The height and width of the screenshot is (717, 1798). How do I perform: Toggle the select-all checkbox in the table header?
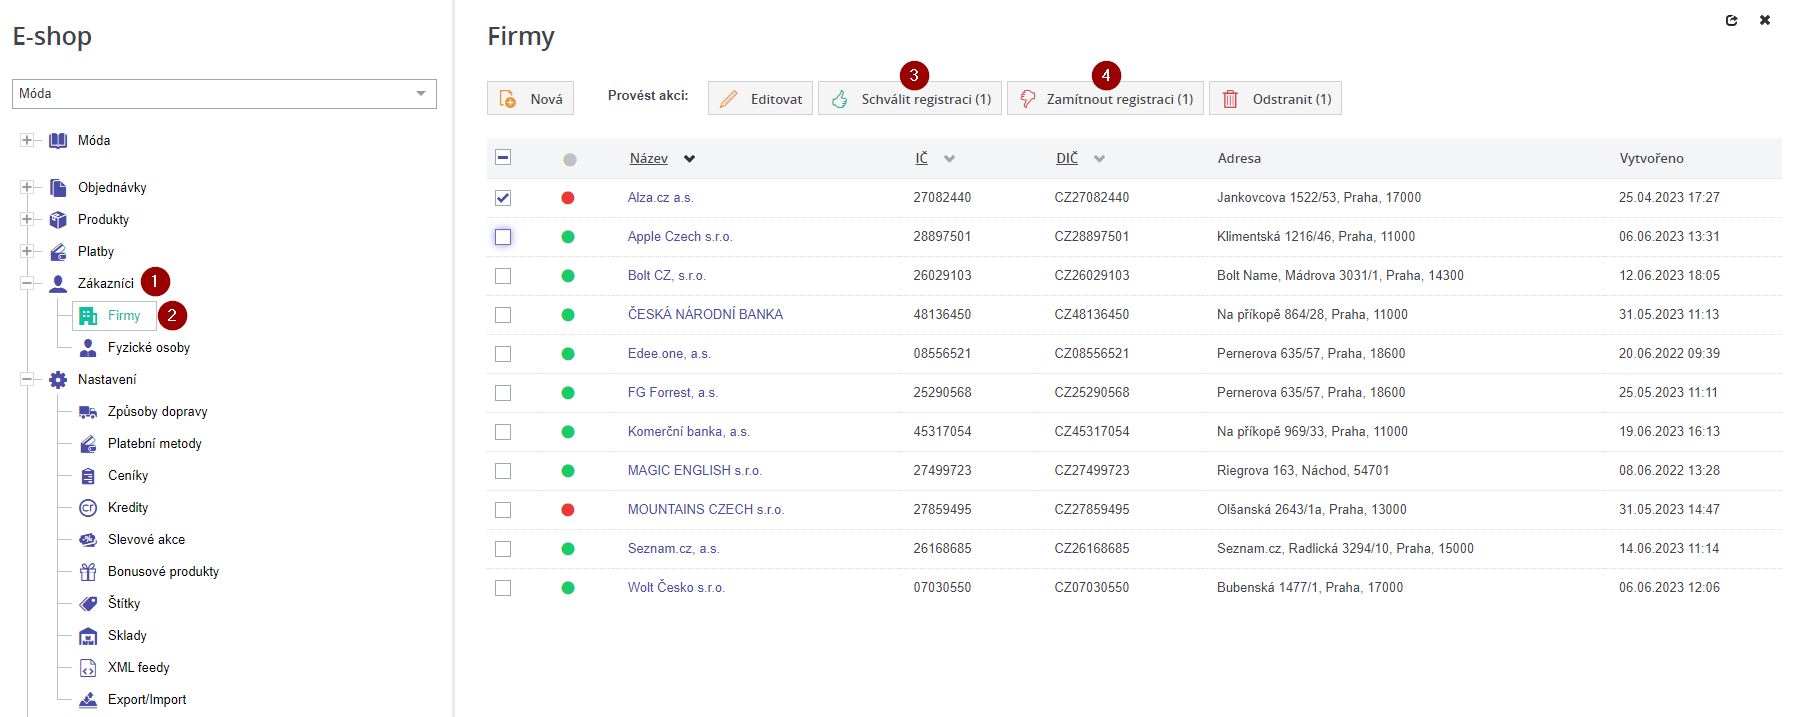click(x=503, y=157)
